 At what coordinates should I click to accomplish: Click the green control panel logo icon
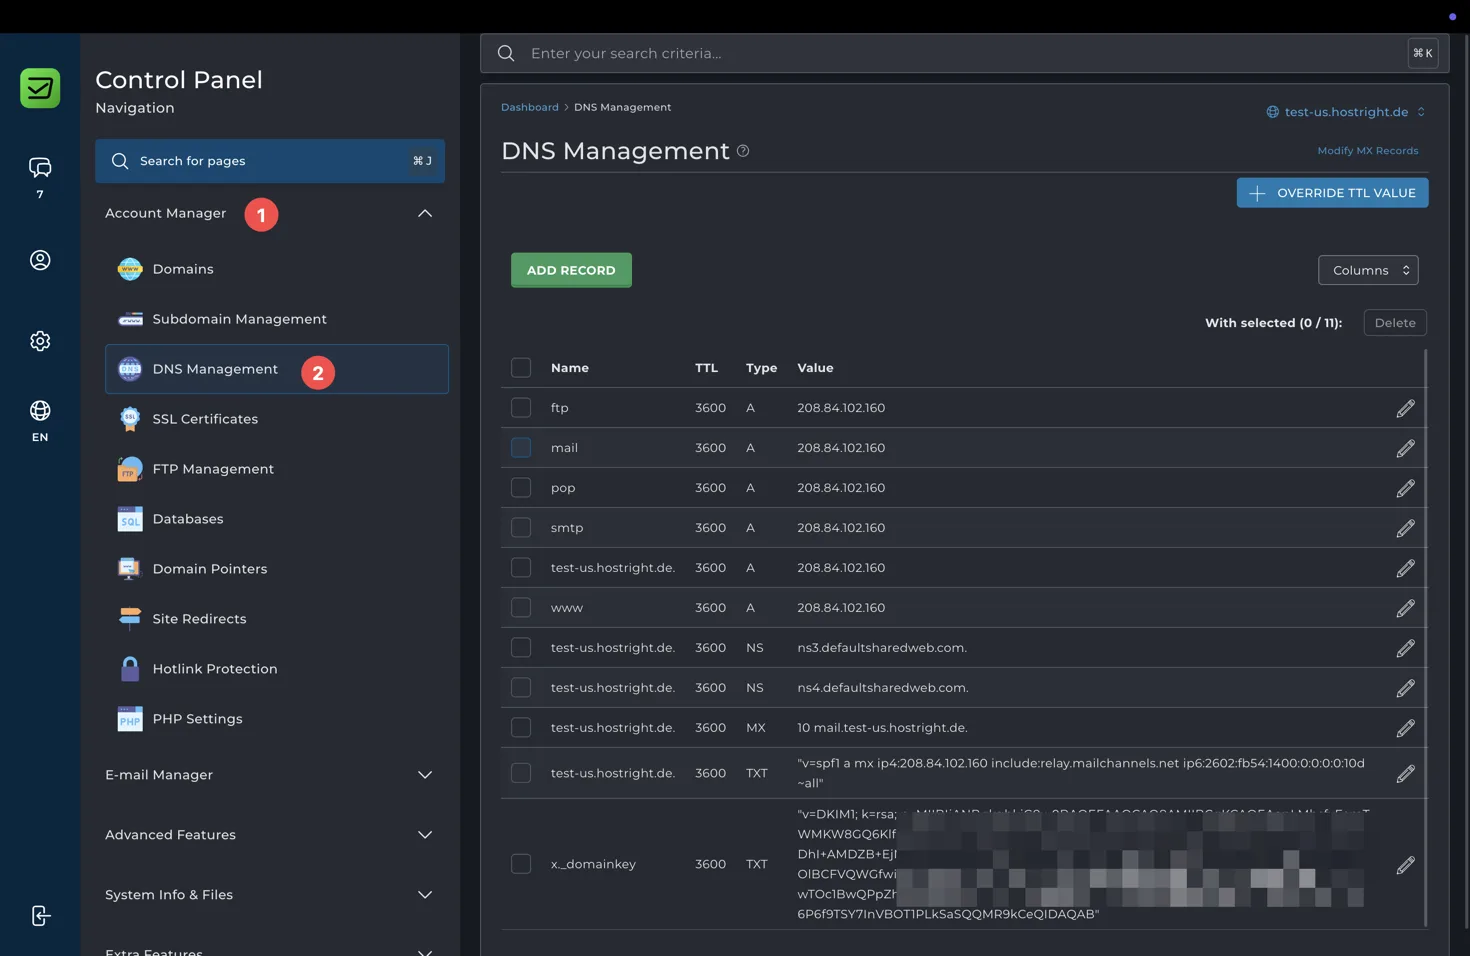[40, 88]
